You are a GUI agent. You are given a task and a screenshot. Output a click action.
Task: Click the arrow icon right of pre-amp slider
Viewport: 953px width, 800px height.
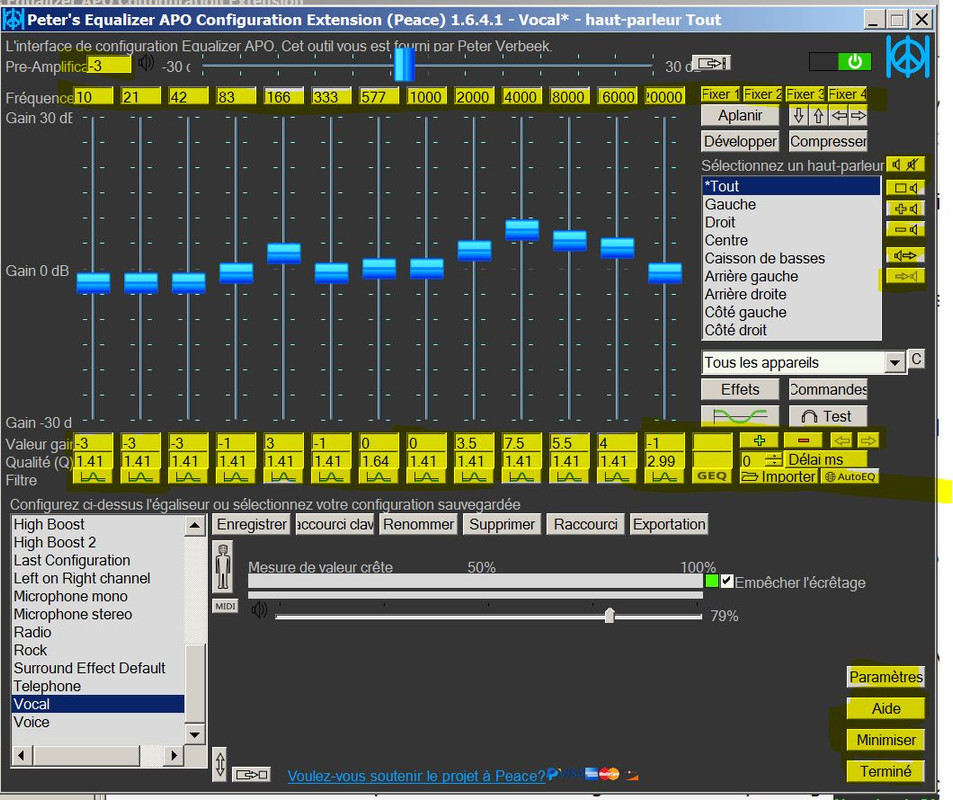coord(712,63)
